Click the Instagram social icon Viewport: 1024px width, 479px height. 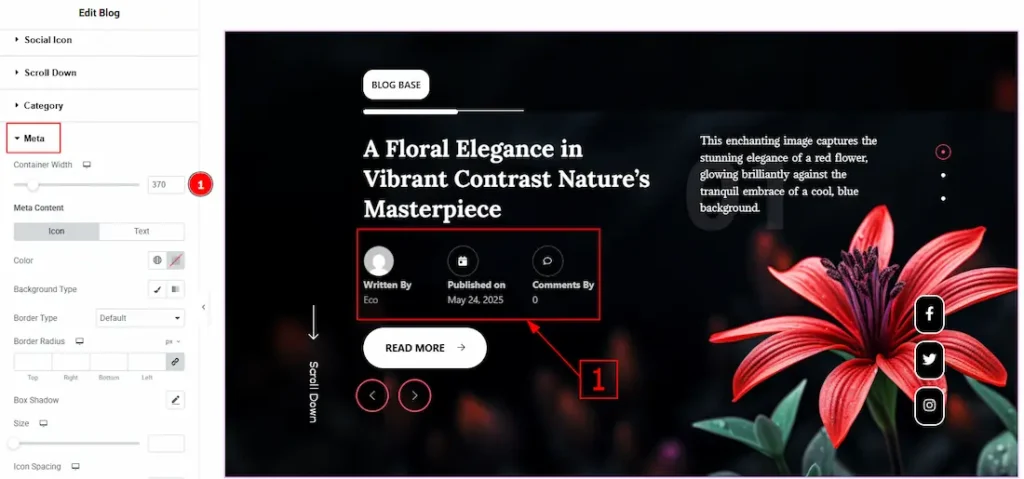point(929,405)
